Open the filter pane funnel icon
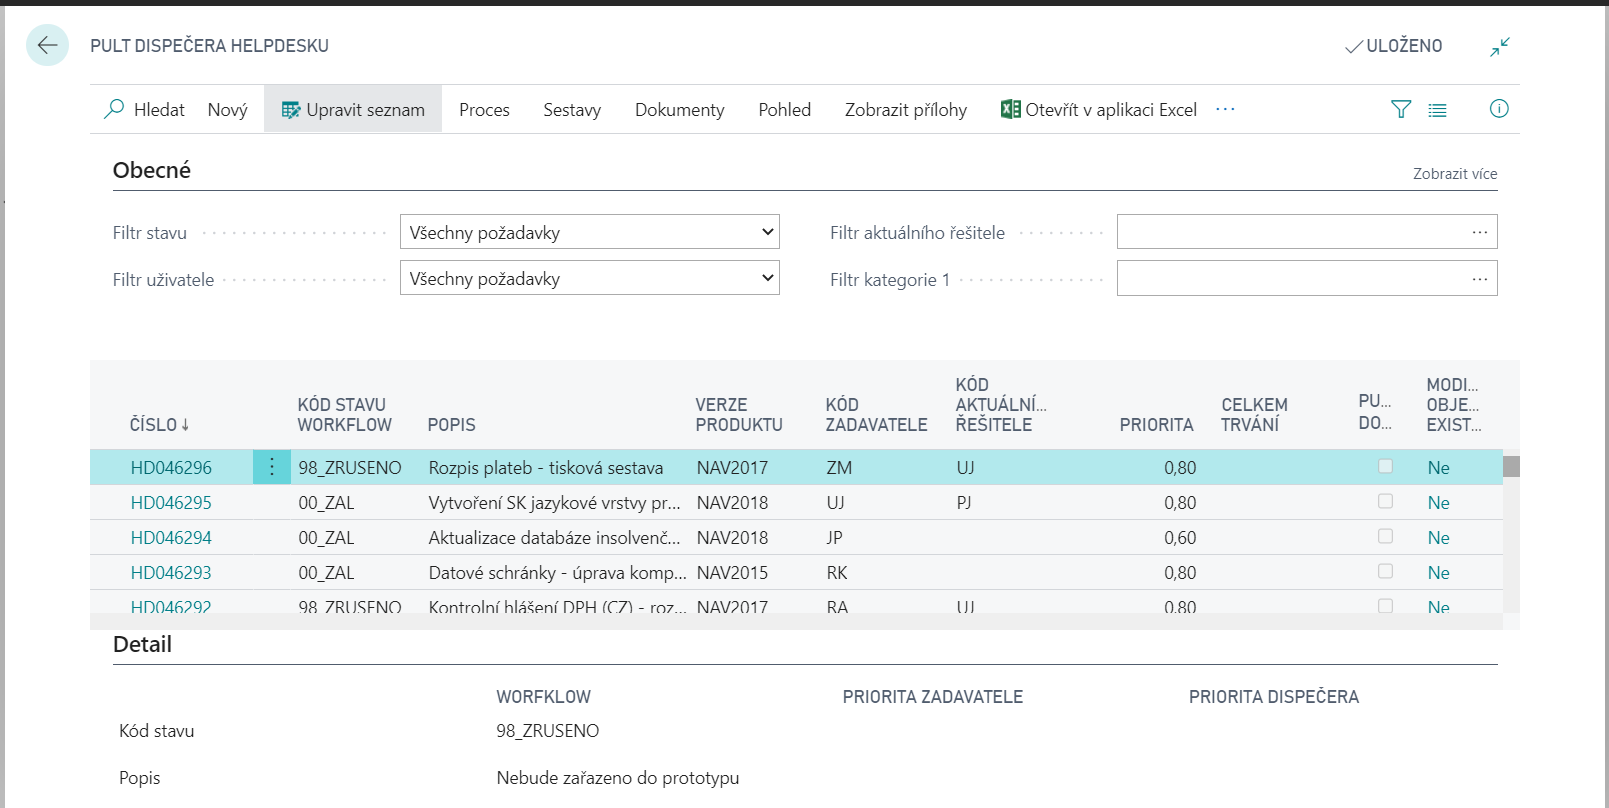The image size is (1609, 808). (1401, 110)
